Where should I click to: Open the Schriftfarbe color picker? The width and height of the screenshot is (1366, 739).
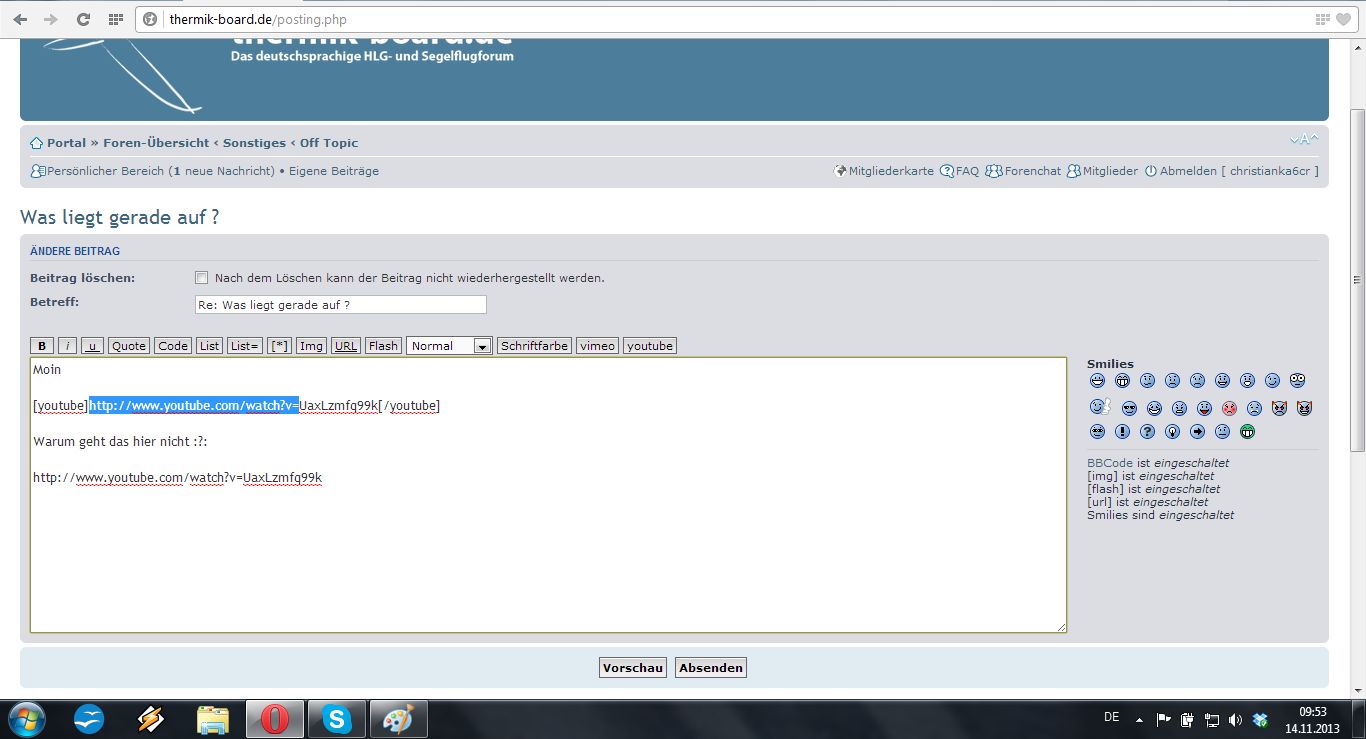[534, 346]
